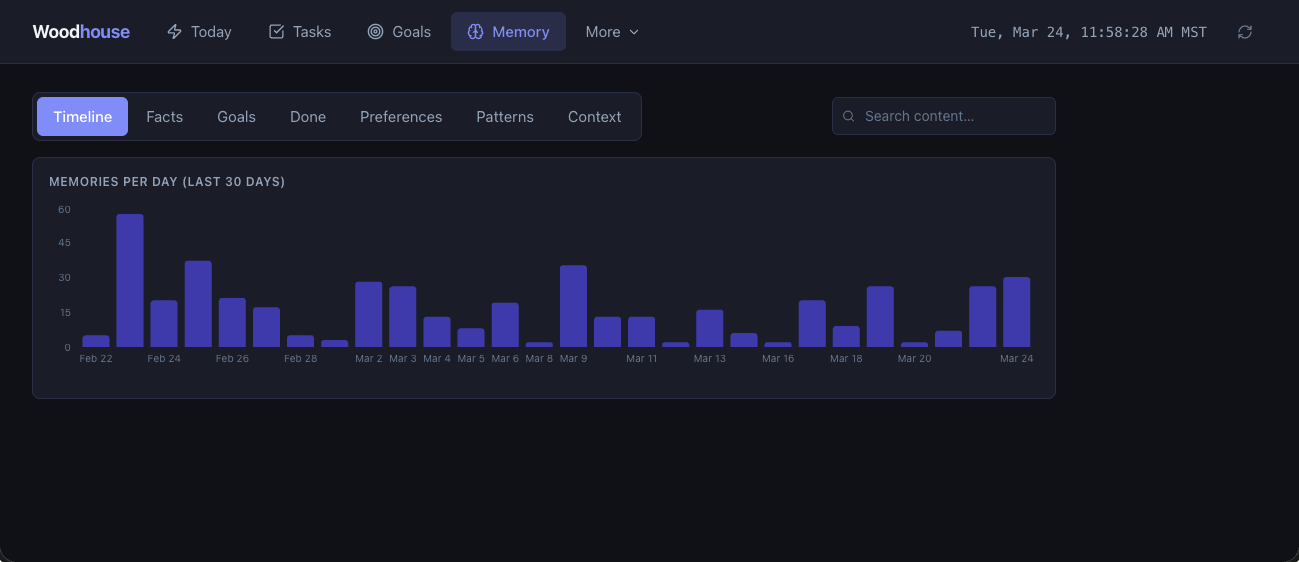Switch to the Timeline tab
The image size is (1299, 562).
[x=83, y=116]
